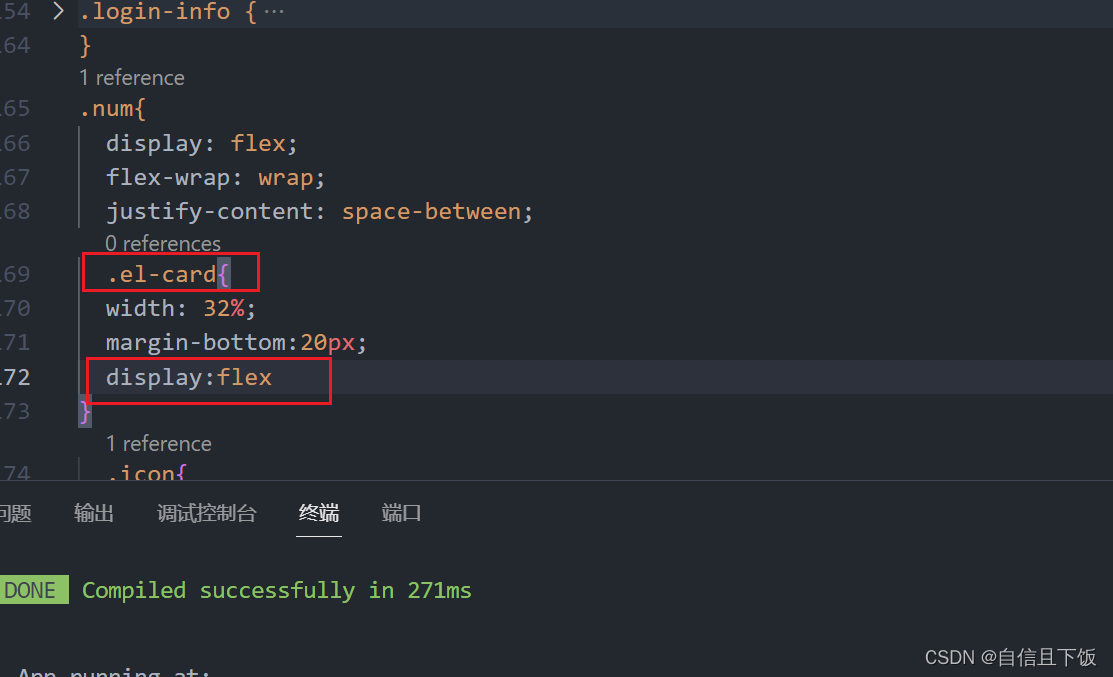Click "0 references" above the .el-card selector

(x=162, y=243)
